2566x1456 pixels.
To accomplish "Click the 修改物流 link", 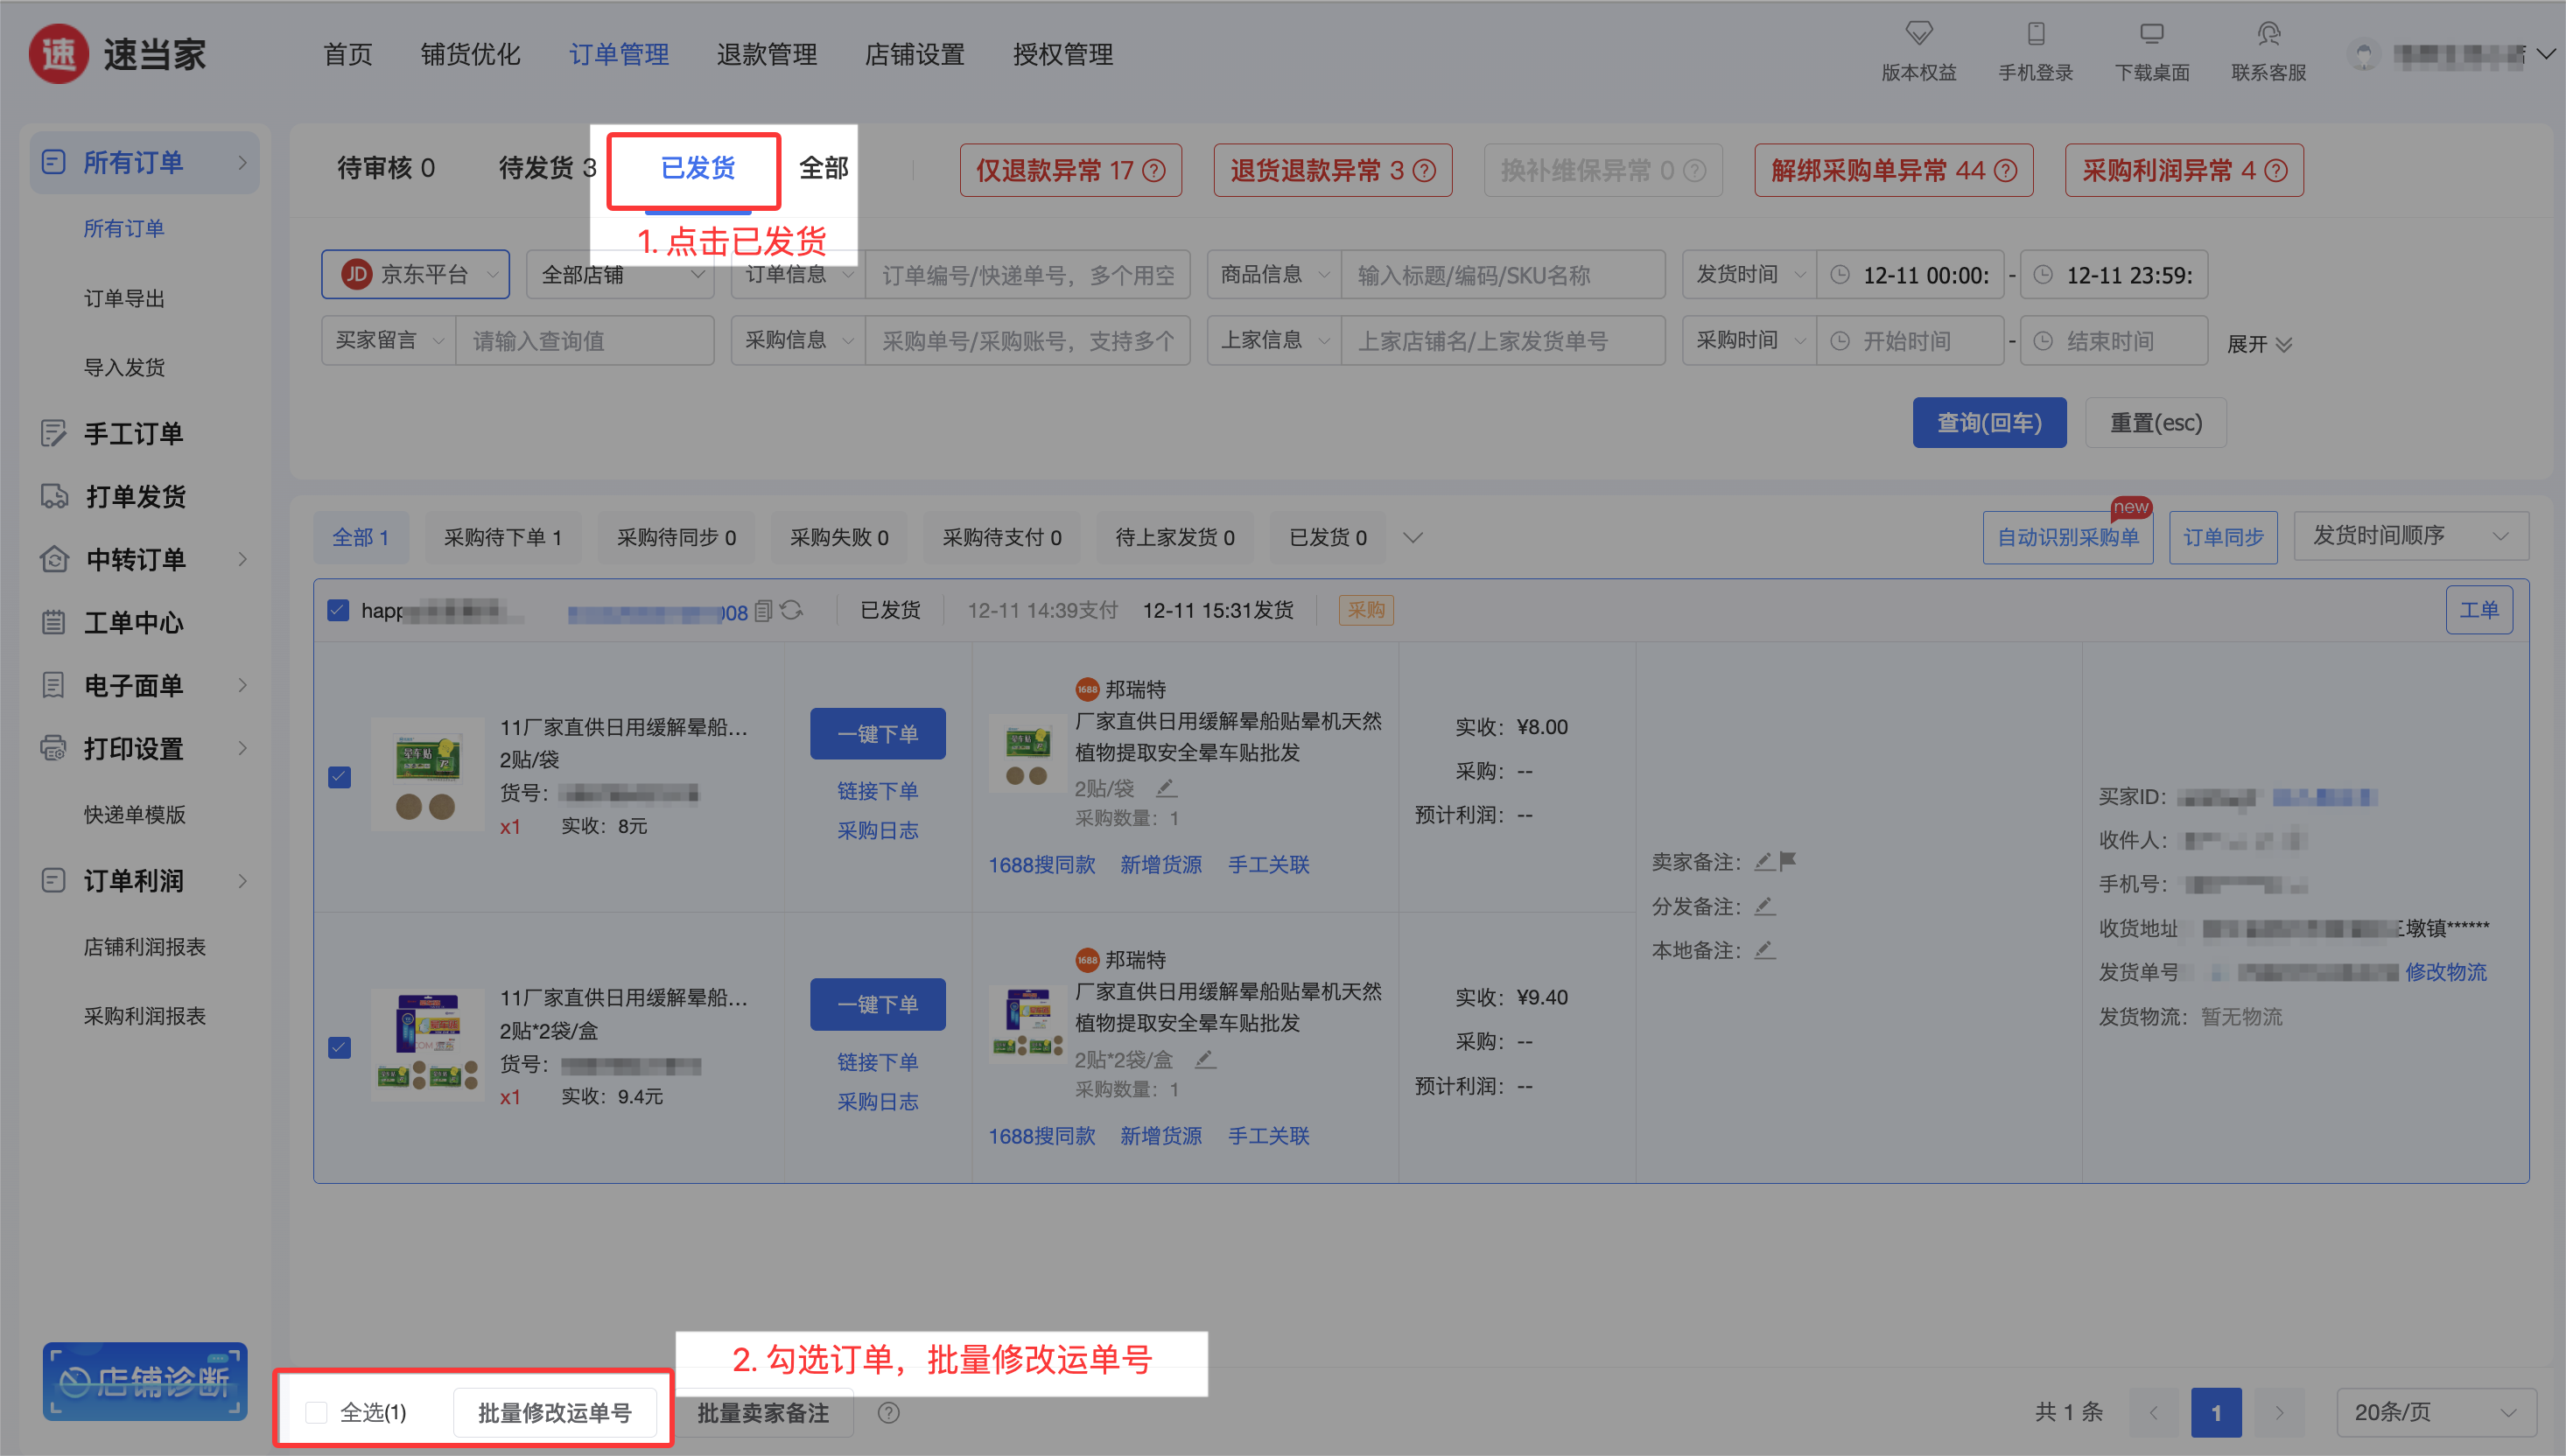I will coord(2445,972).
